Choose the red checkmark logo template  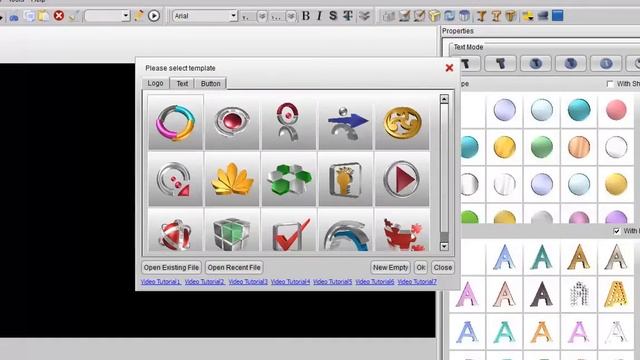289,231
